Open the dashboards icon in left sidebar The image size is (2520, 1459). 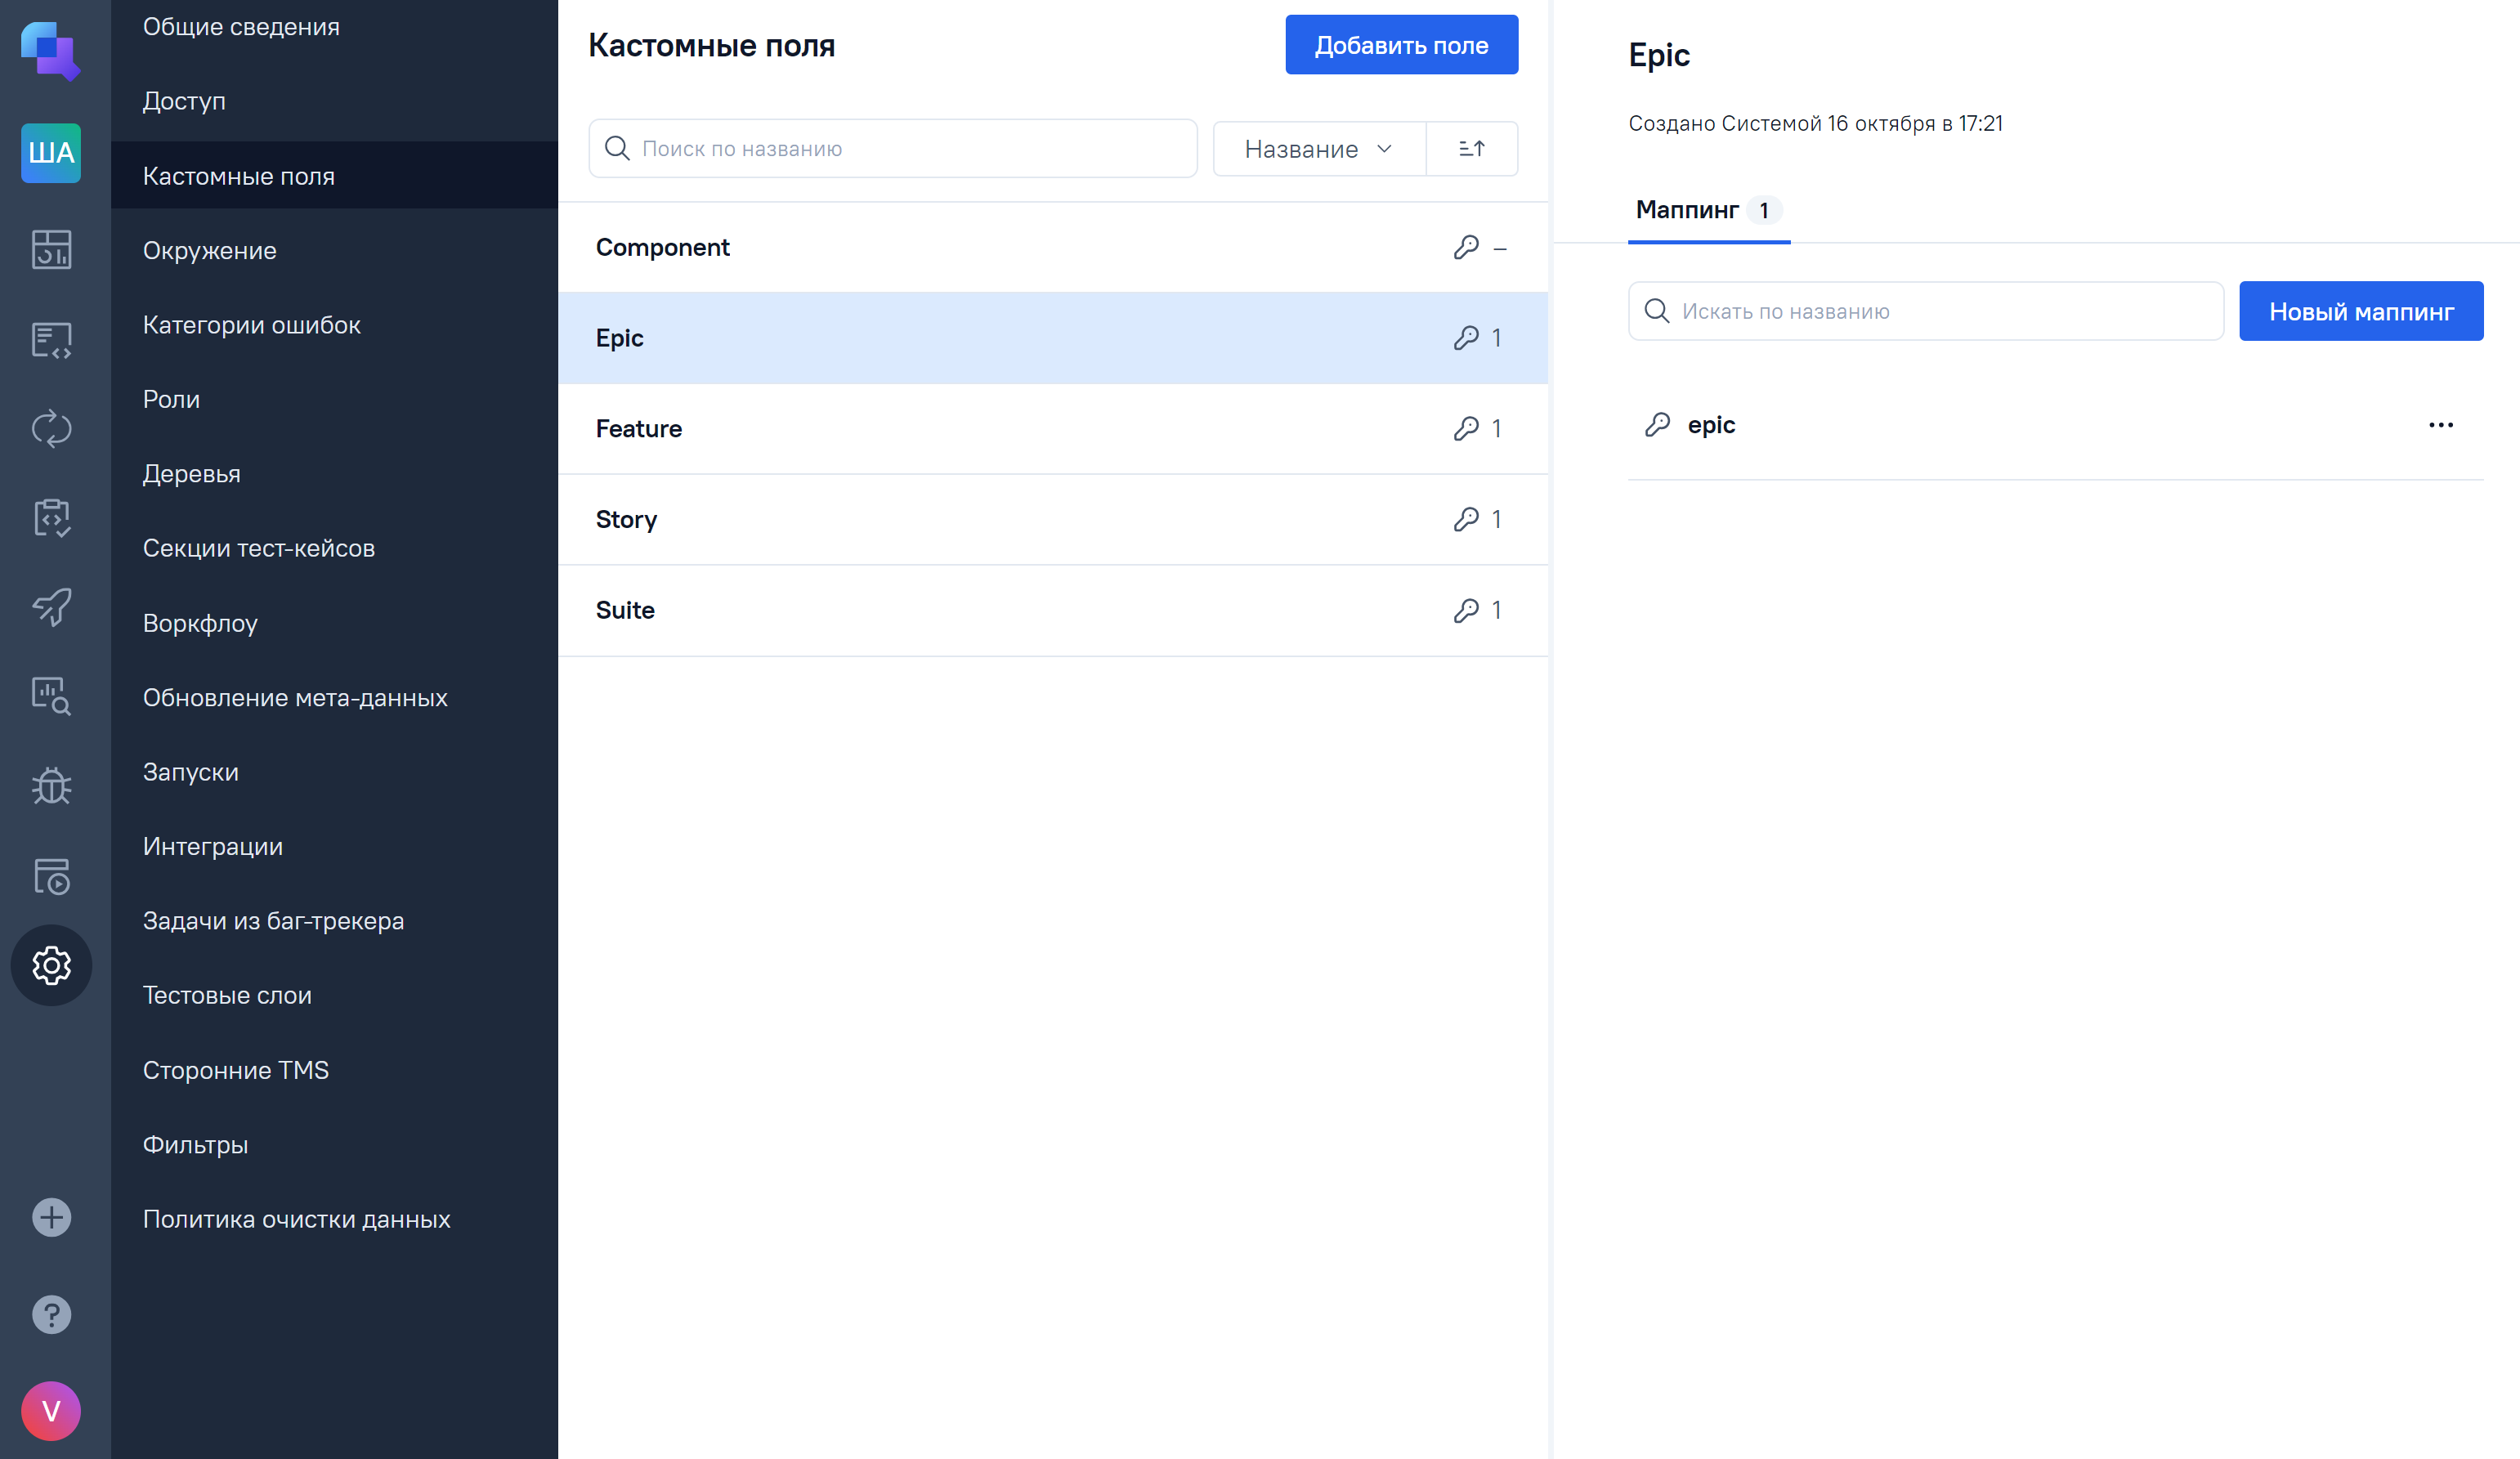click(51, 250)
